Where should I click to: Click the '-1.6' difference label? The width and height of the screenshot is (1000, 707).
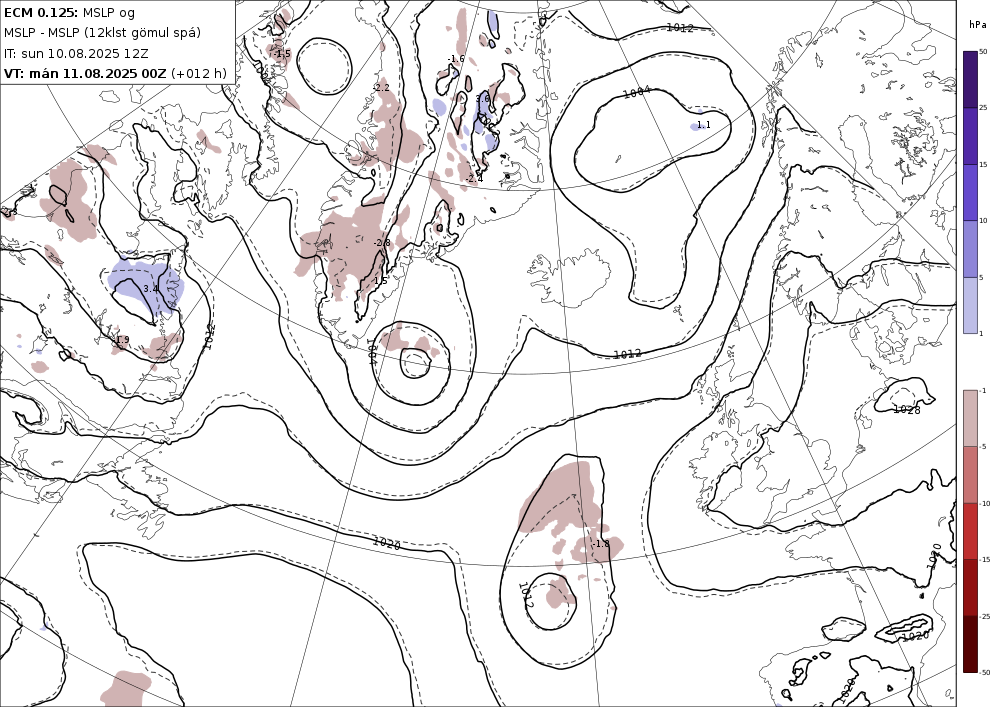[x=456, y=59]
